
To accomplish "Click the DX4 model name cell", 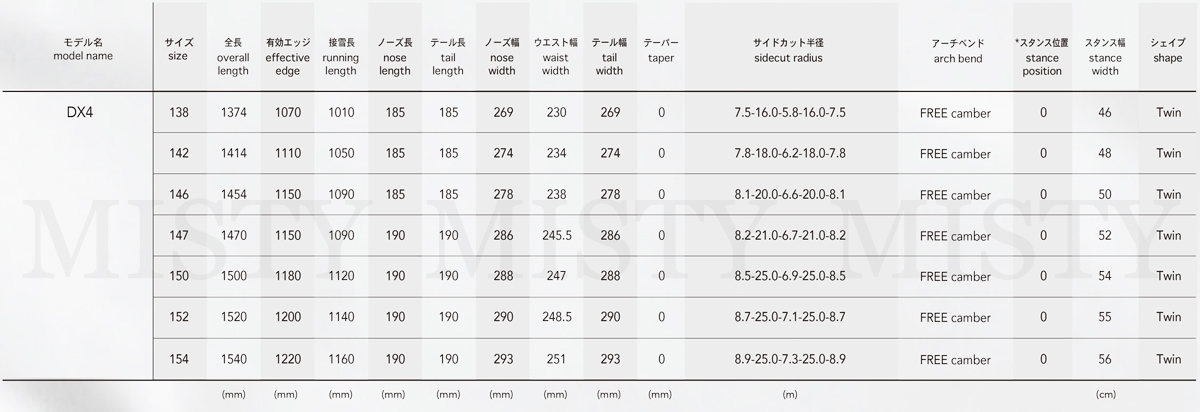I will (78, 114).
